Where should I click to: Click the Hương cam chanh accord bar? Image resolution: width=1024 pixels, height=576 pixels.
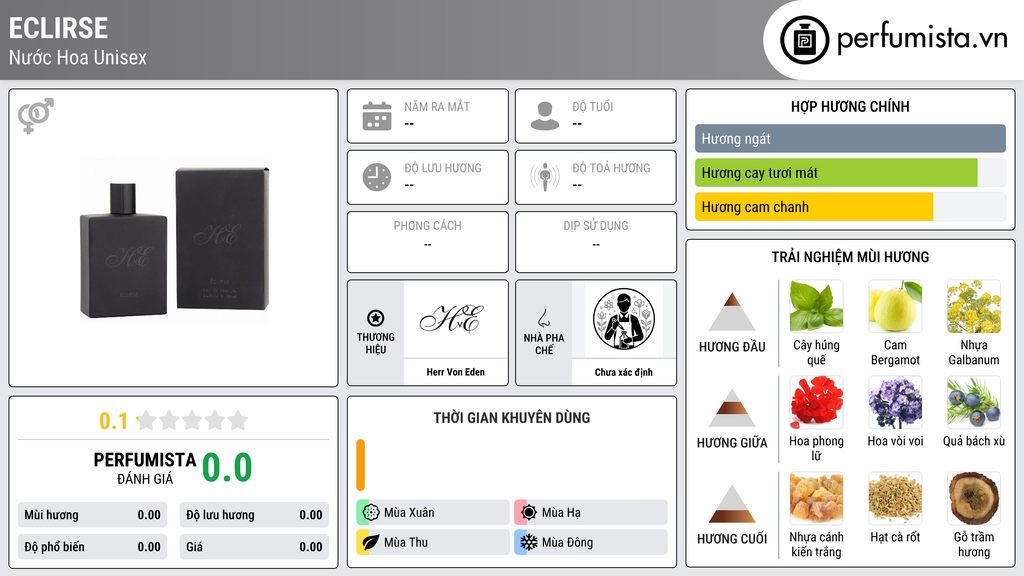(814, 207)
